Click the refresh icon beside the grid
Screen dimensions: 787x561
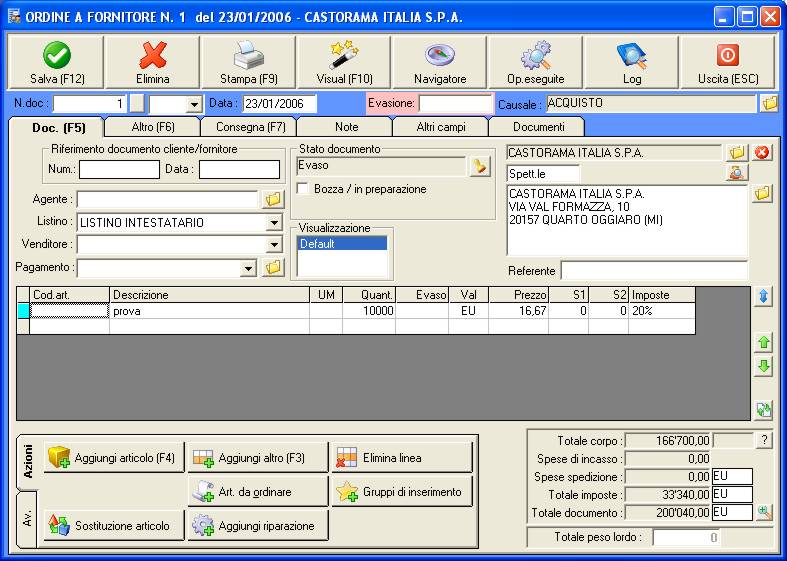(x=763, y=410)
